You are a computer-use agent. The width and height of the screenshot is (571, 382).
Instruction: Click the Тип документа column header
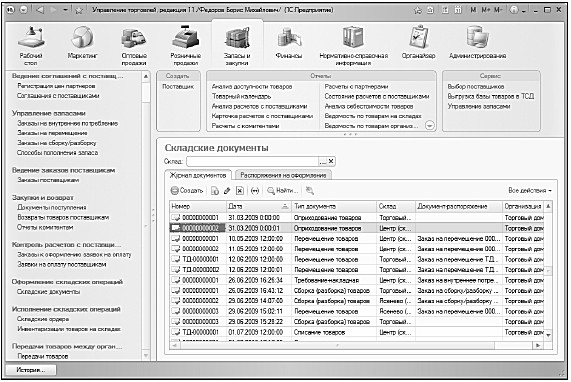[x=334, y=206]
